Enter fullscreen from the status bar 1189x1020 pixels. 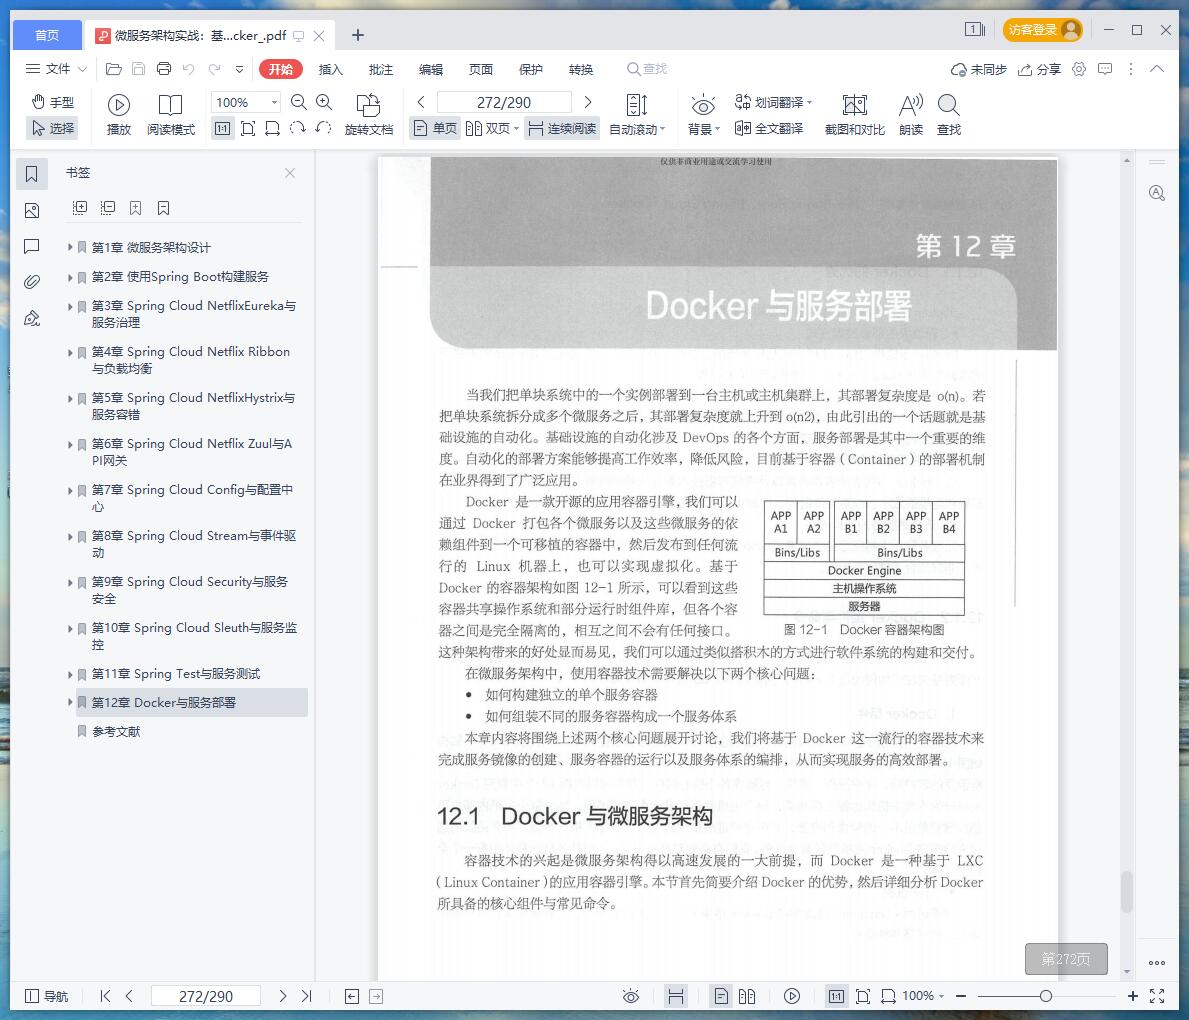click(1157, 996)
